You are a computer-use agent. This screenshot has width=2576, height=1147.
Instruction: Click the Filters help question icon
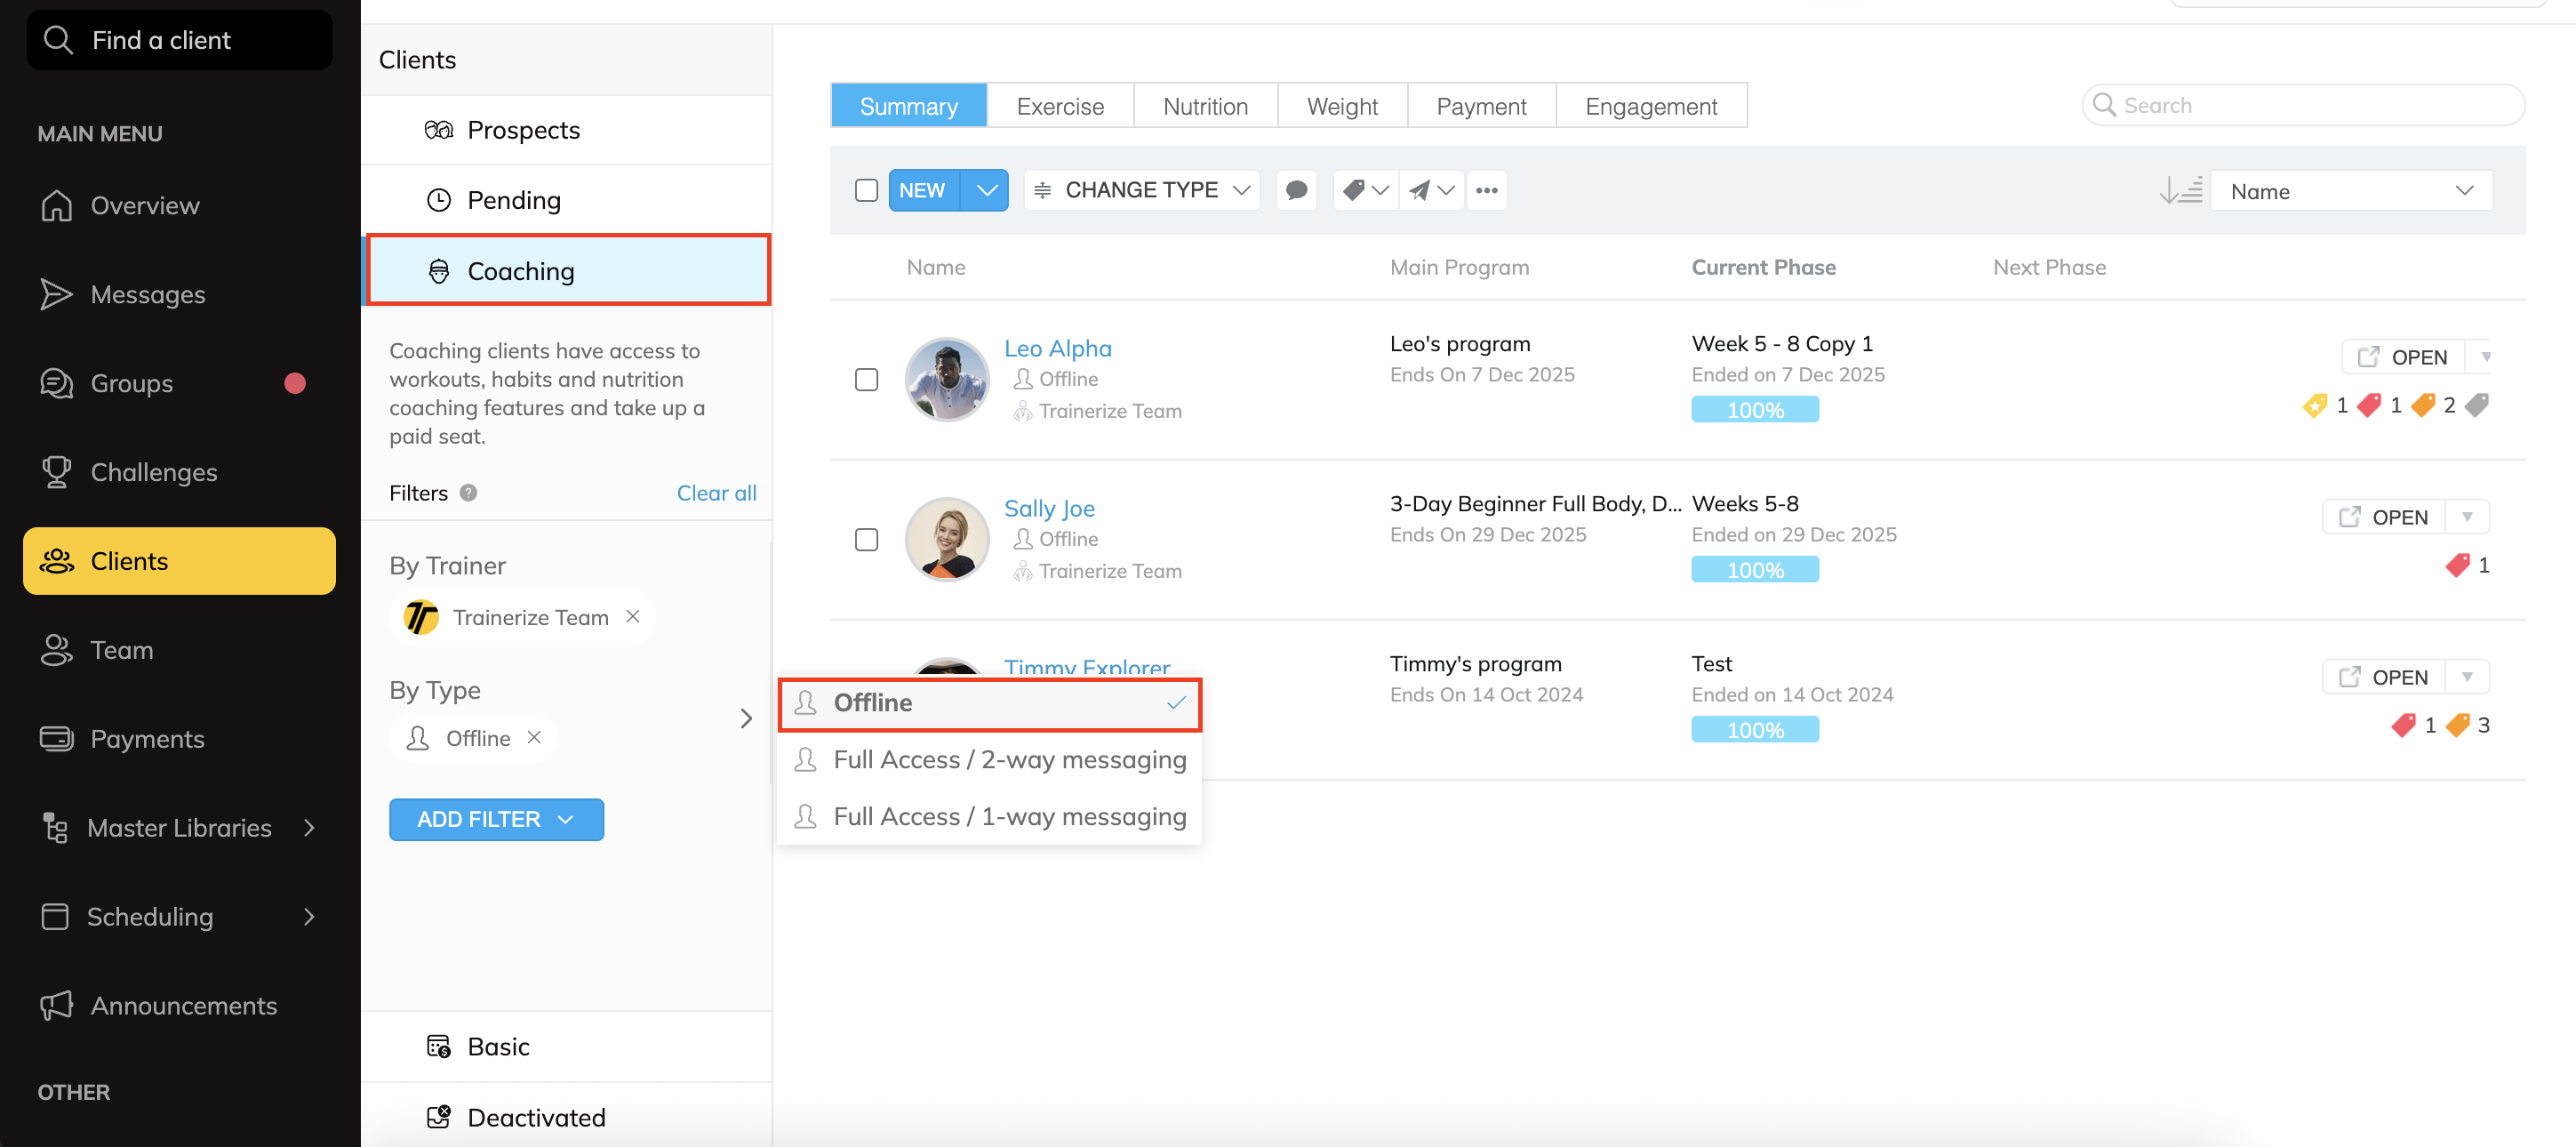tap(468, 493)
